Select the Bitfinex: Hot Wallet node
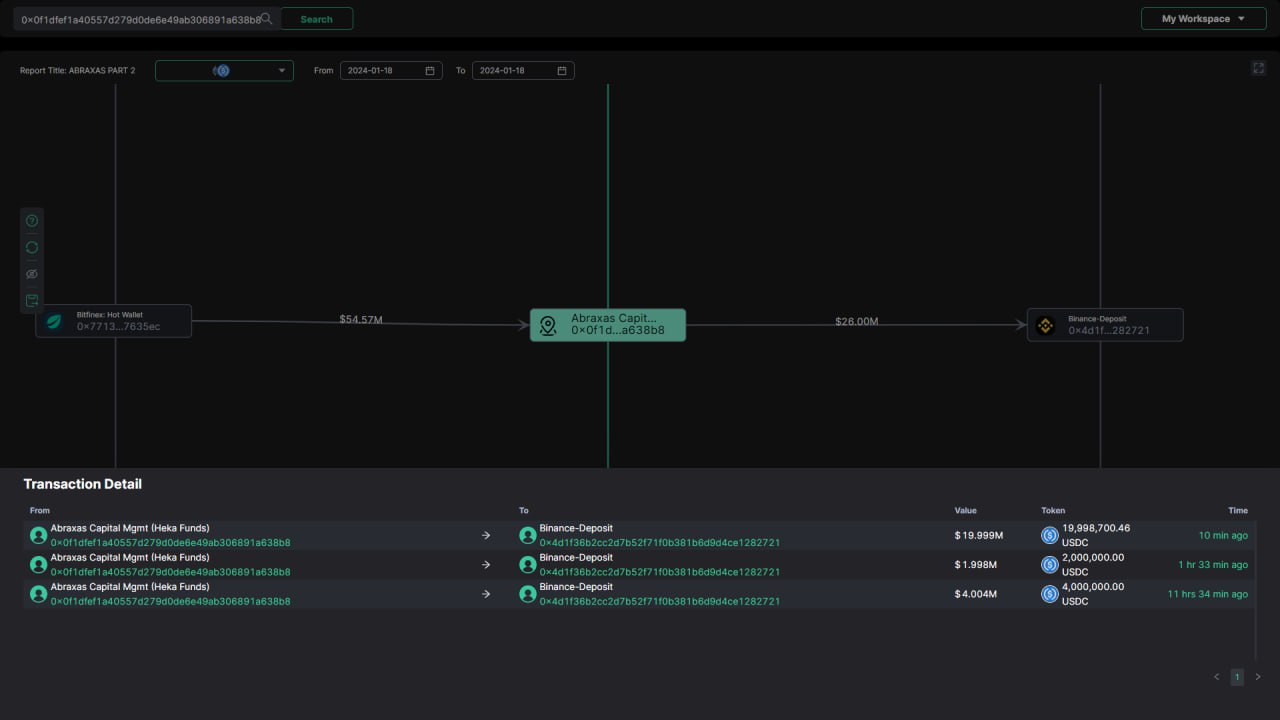 coord(113,321)
